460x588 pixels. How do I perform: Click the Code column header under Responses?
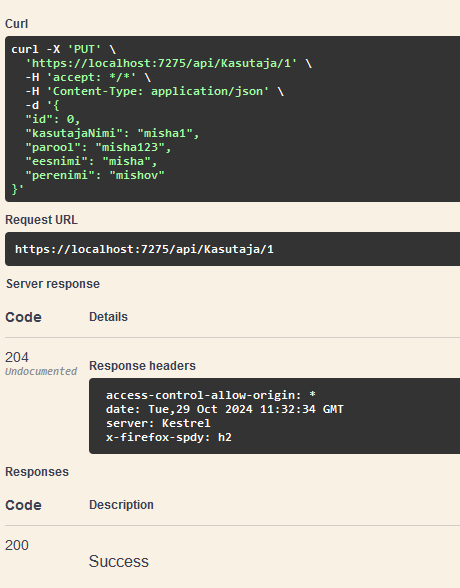23,505
